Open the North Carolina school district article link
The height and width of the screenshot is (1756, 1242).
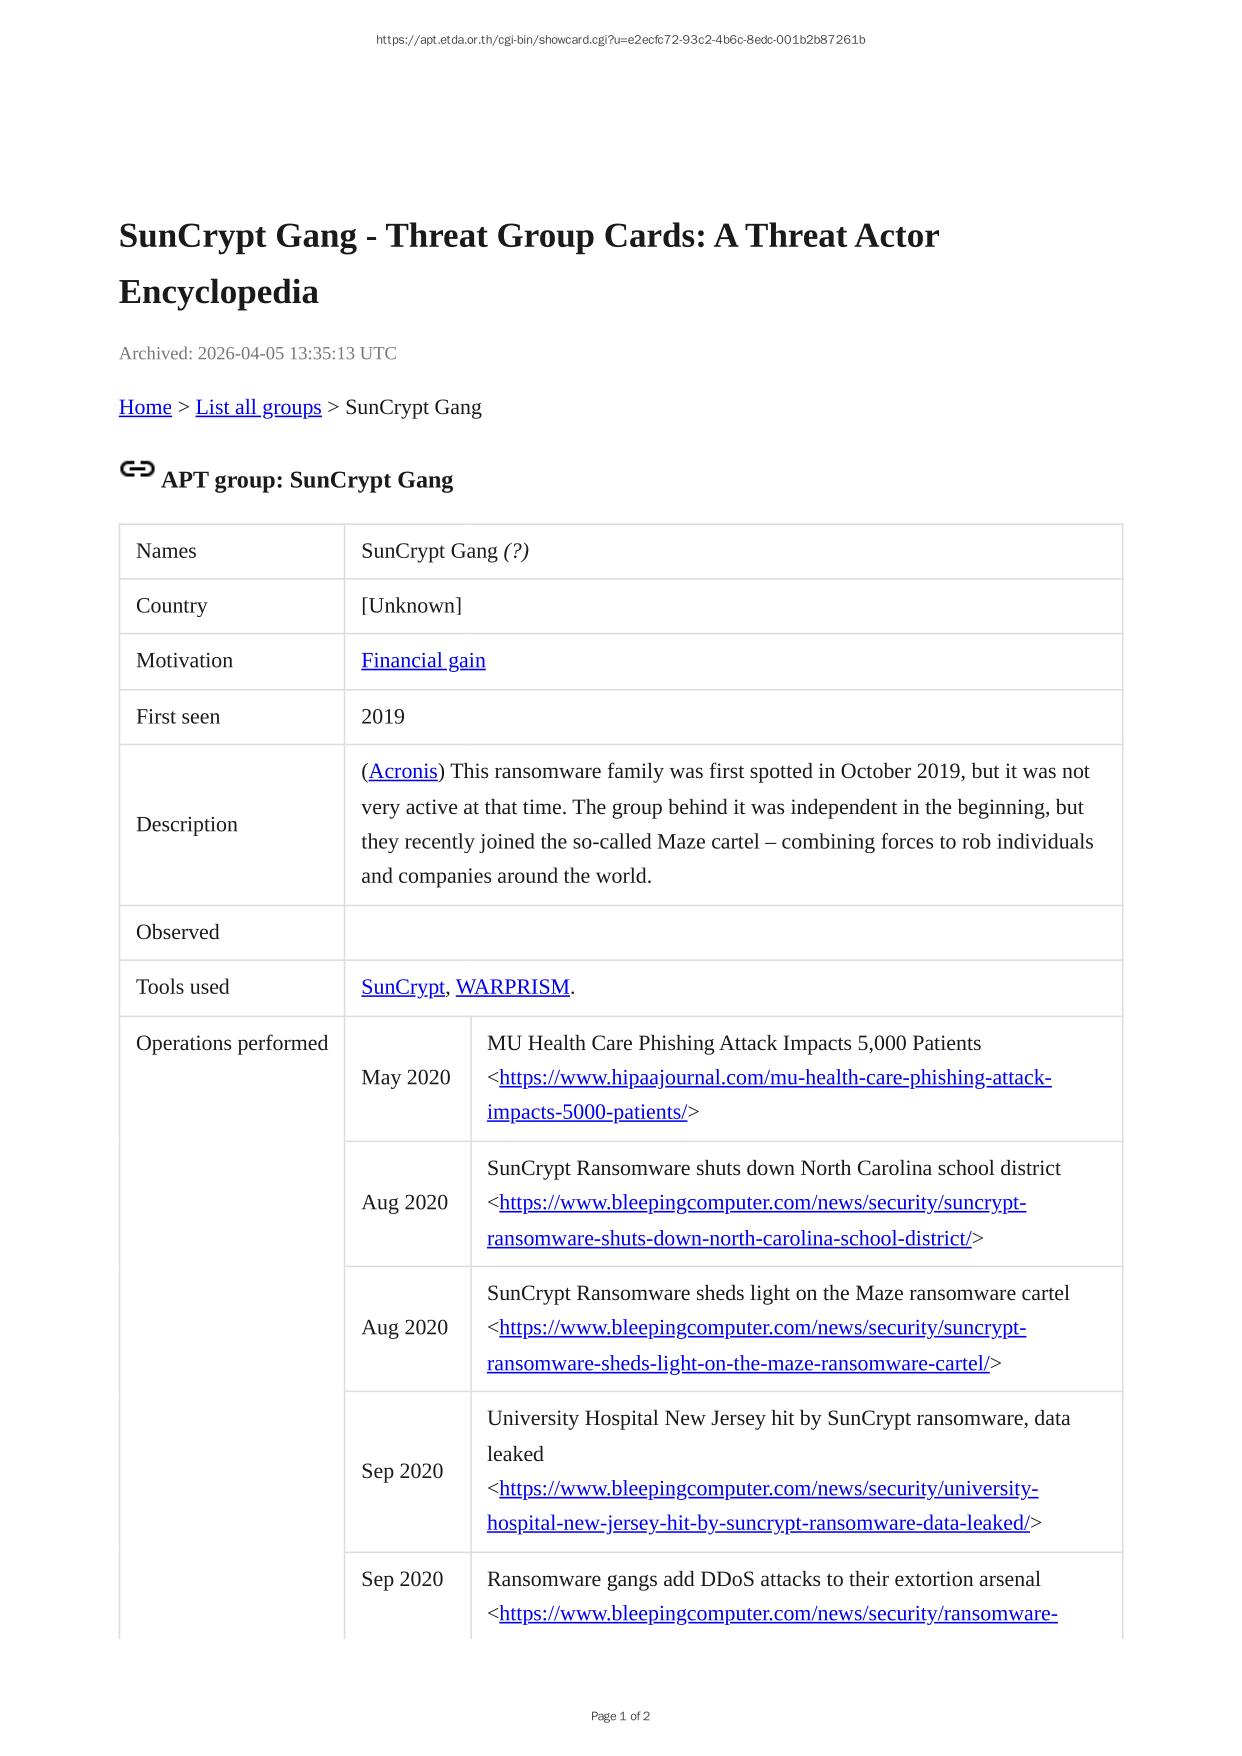[762, 1203]
